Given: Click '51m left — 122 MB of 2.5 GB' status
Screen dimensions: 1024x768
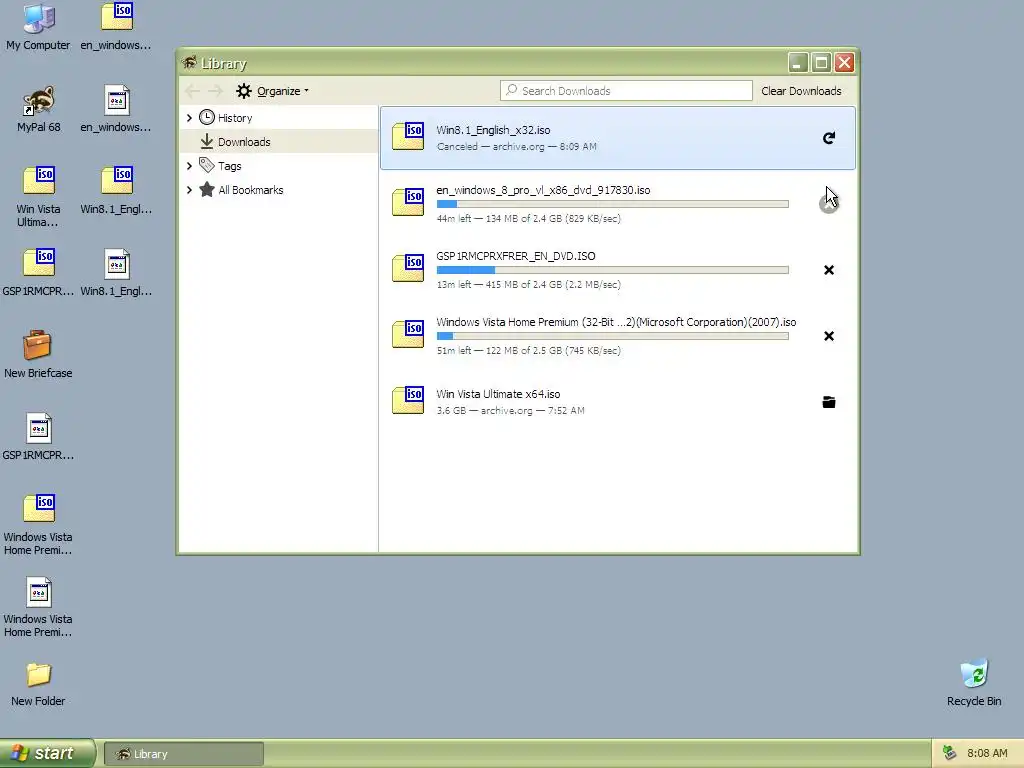Looking at the screenshot, I should (x=528, y=351).
